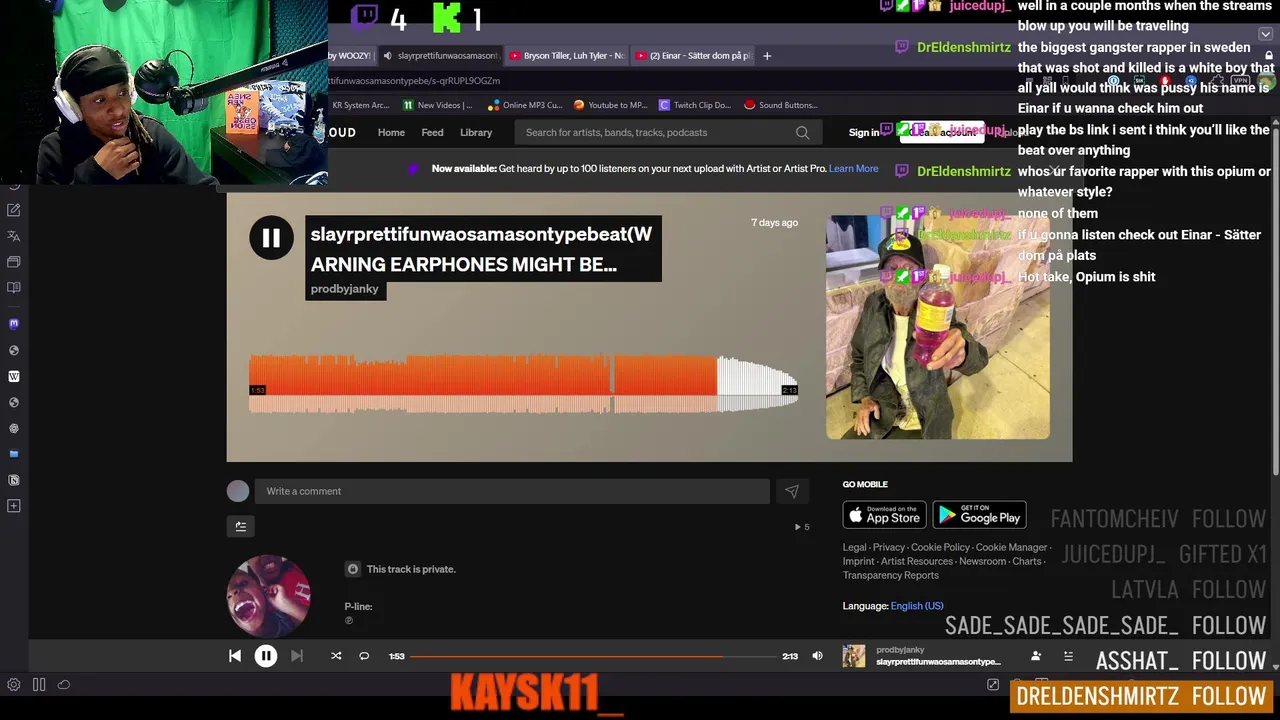The height and width of the screenshot is (720, 1280).
Task: Open the Notion sidebar web panel
Action: (x=14, y=480)
